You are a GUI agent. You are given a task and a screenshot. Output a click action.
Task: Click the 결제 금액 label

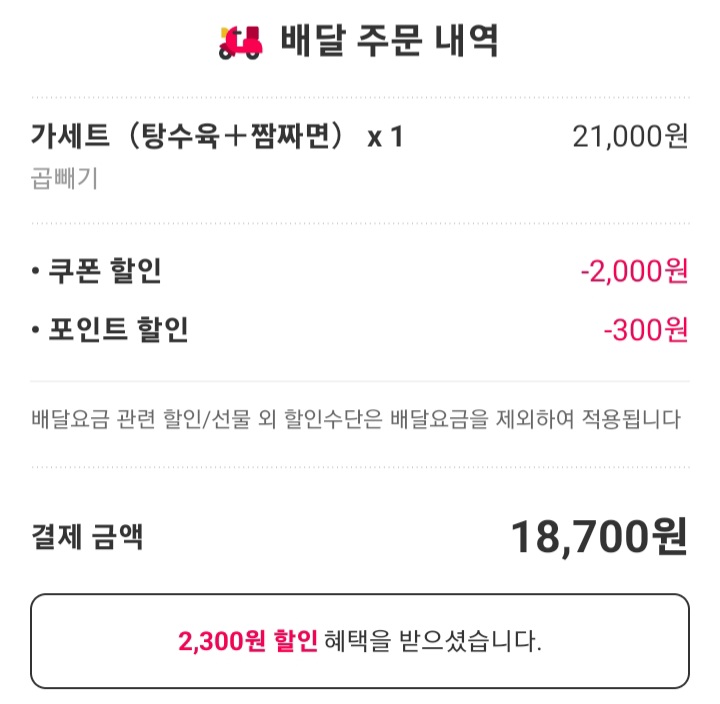pyautogui.click(x=87, y=537)
